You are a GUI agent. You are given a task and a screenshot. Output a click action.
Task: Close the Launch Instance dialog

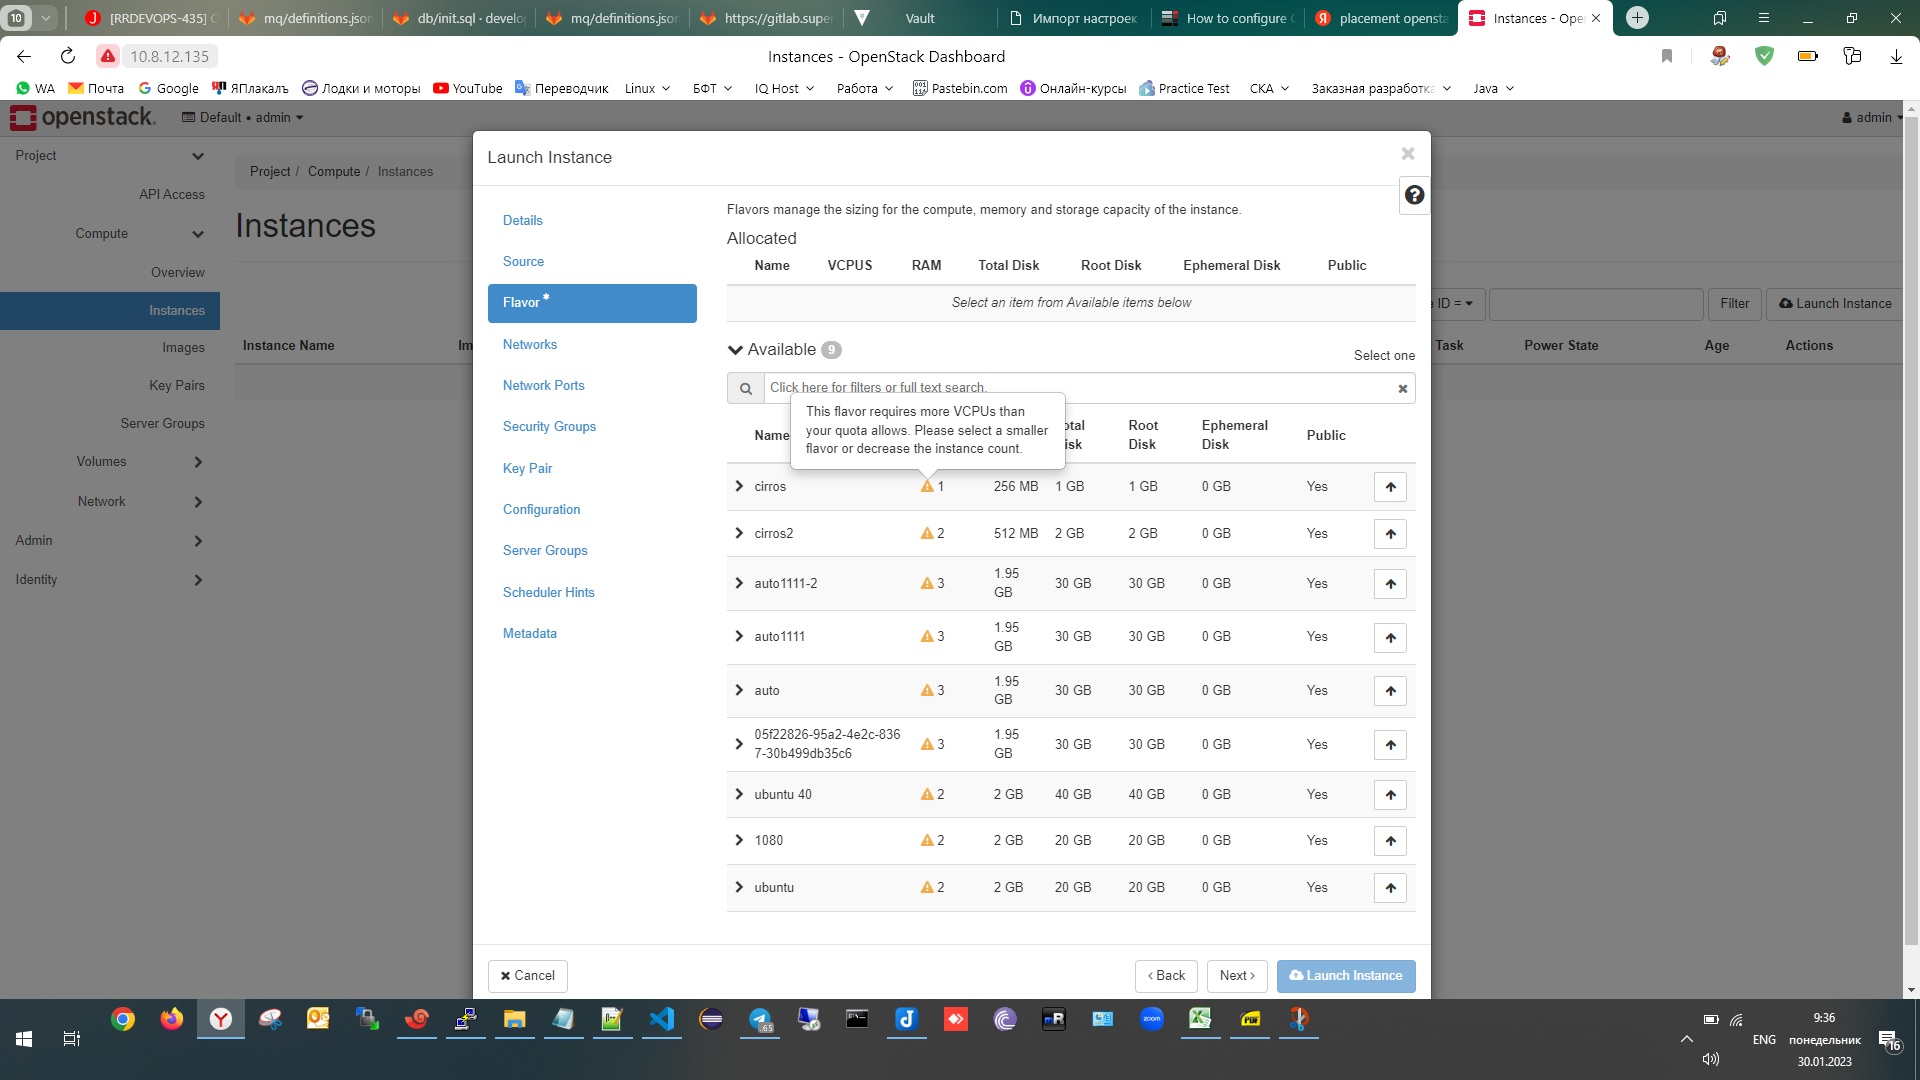(1407, 154)
